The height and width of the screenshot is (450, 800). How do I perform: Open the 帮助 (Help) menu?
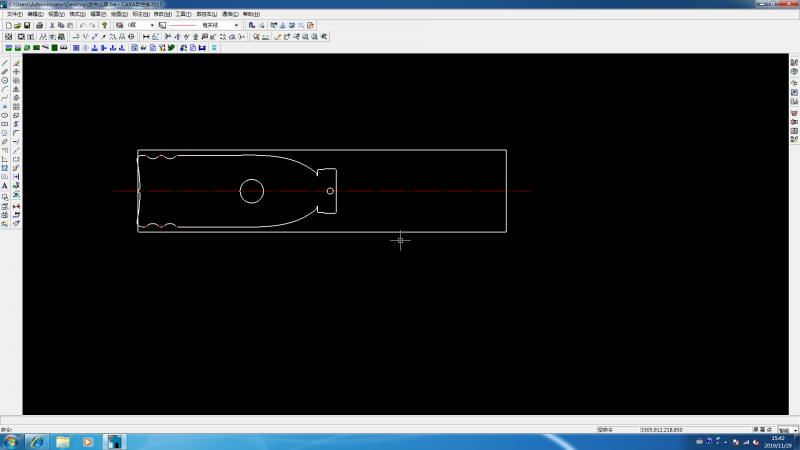(x=251, y=14)
